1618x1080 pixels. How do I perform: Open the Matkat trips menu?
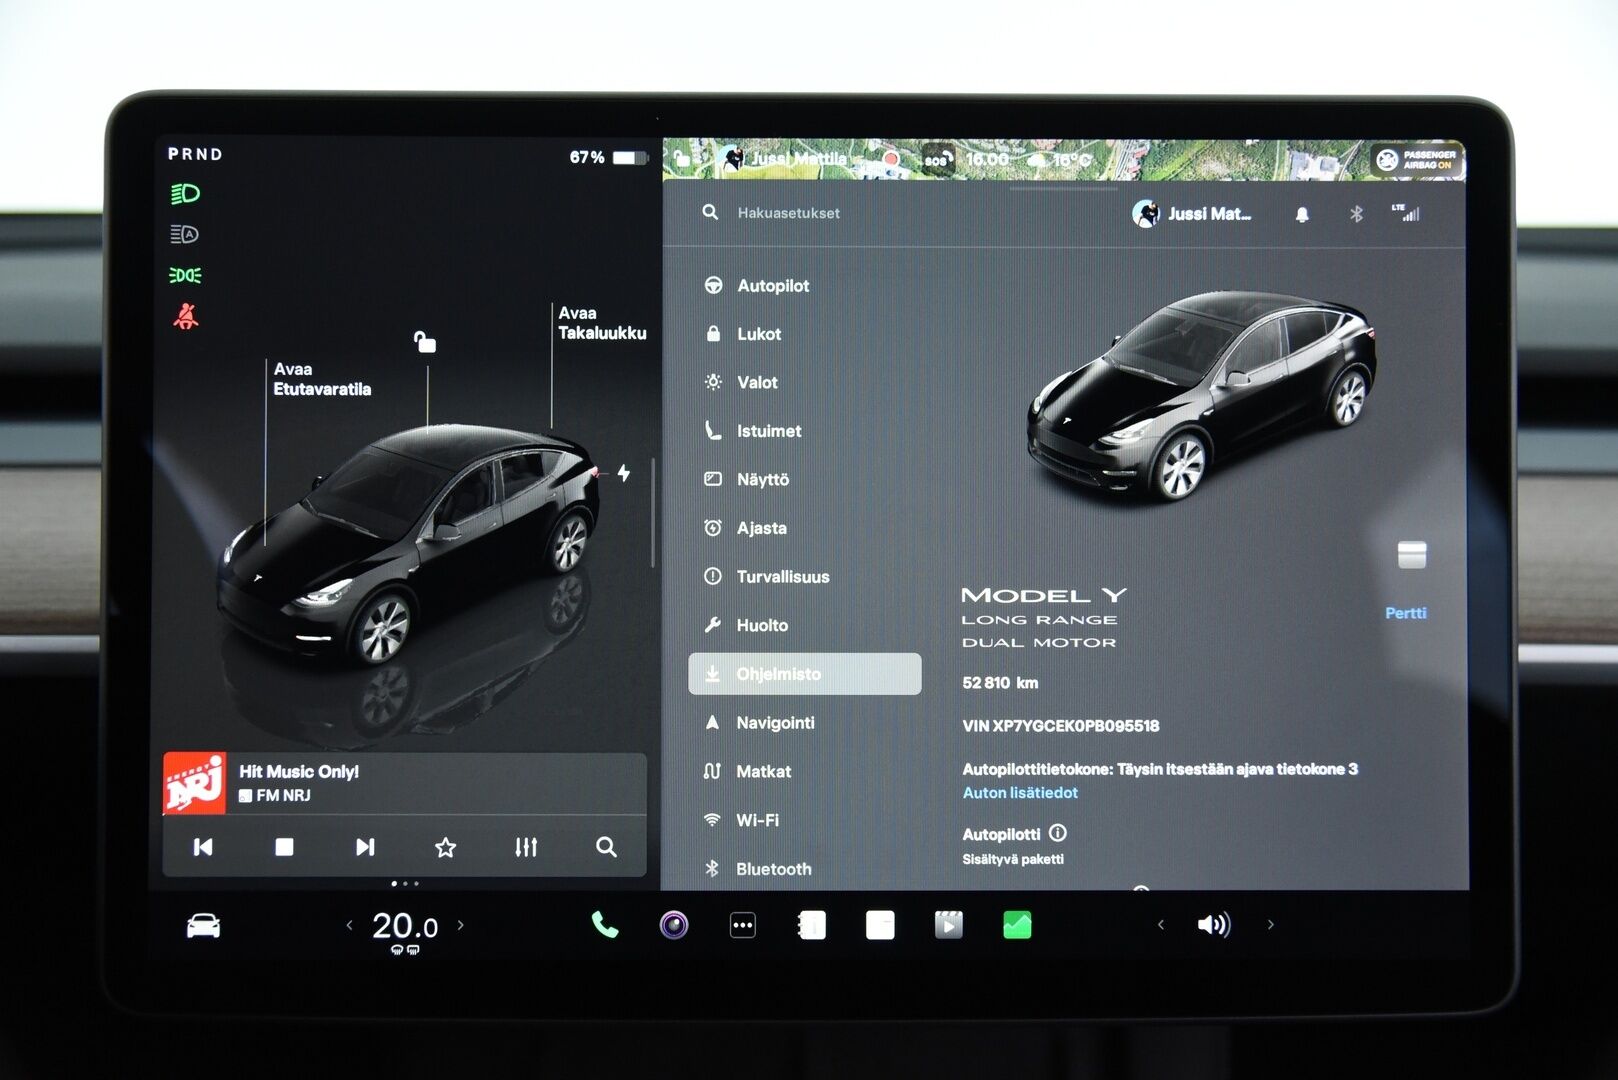(747, 771)
